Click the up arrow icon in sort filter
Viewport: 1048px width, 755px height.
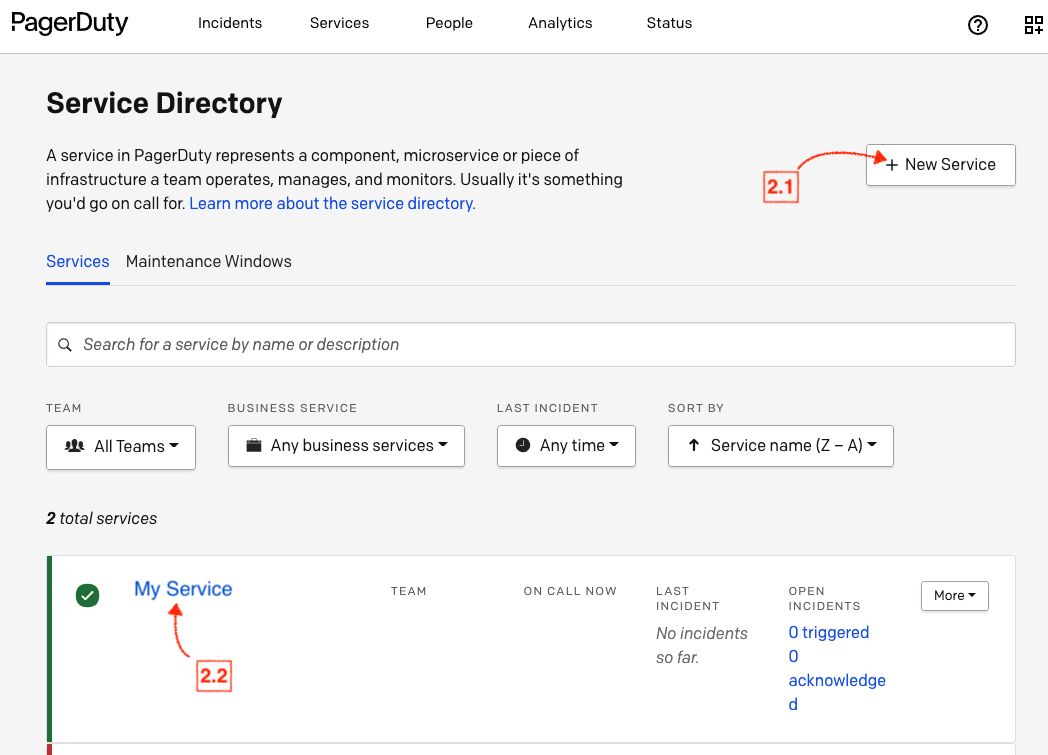[x=694, y=445]
